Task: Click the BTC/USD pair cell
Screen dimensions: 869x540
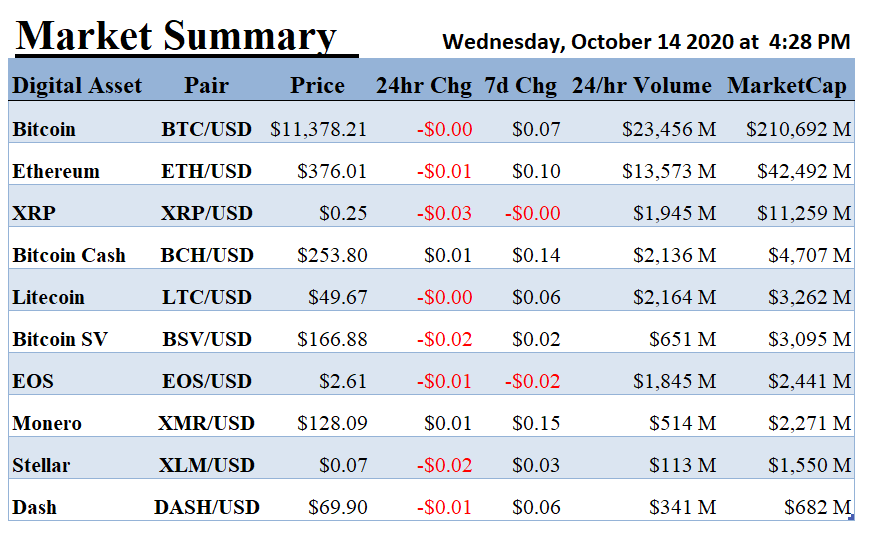Action: 207,129
